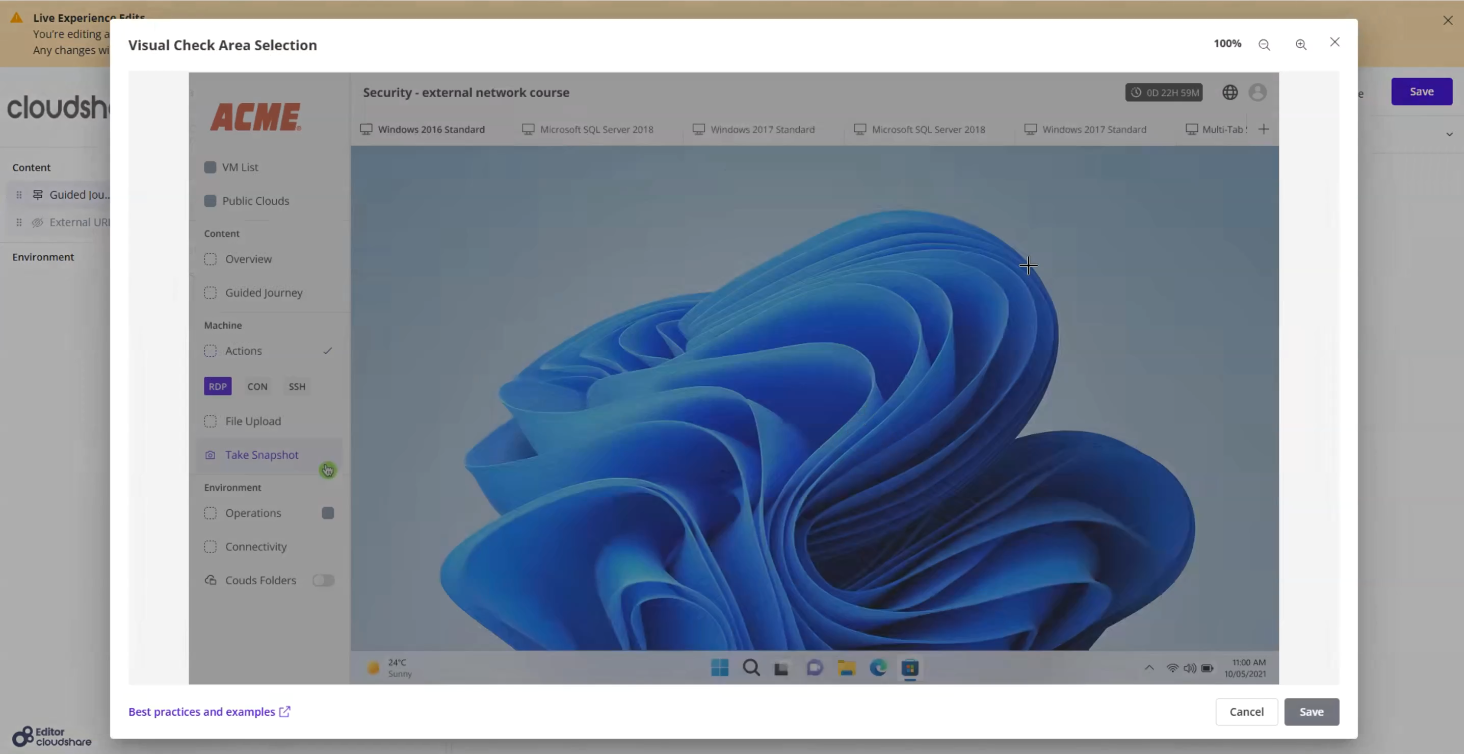The width and height of the screenshot is (1464, 754).
Task: Open the Windows Start button in the taskbar
Action: point(720,668)
